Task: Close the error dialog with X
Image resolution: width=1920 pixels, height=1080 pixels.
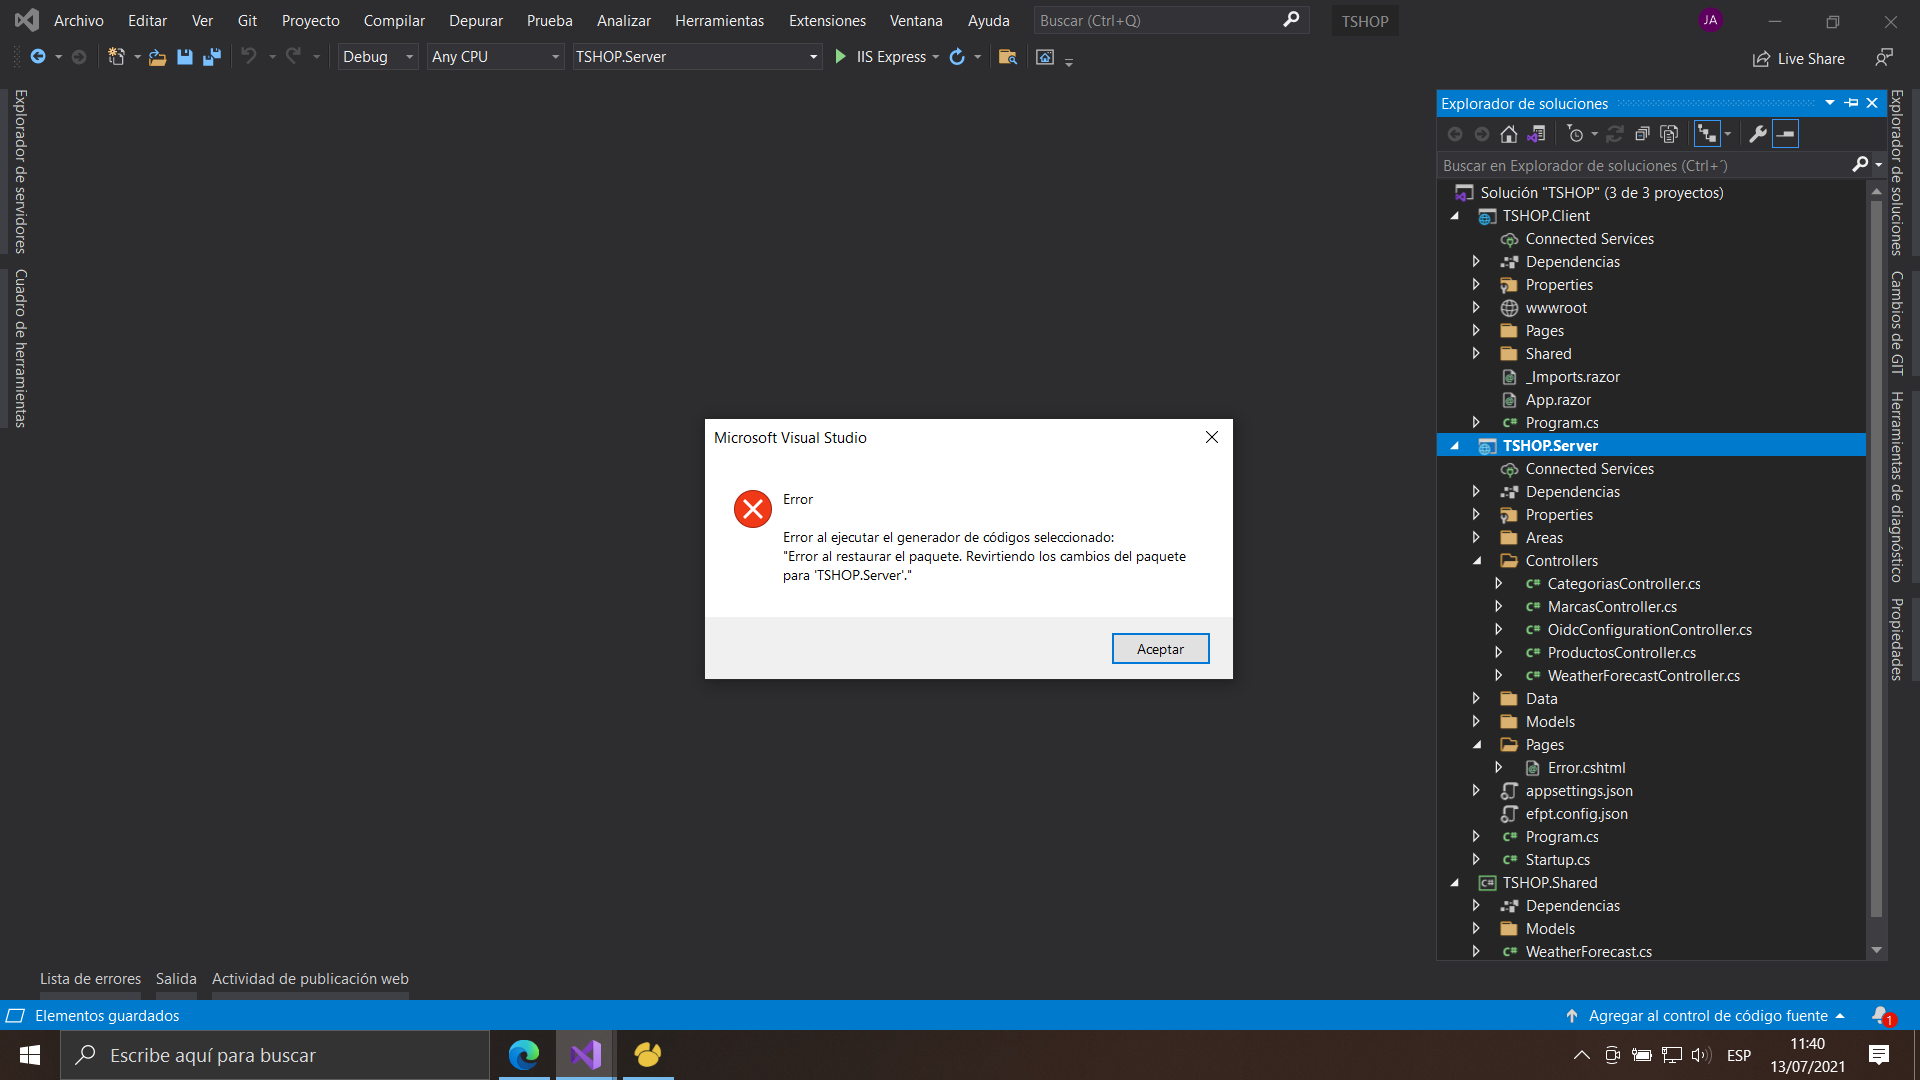Action: [1212, 437]
